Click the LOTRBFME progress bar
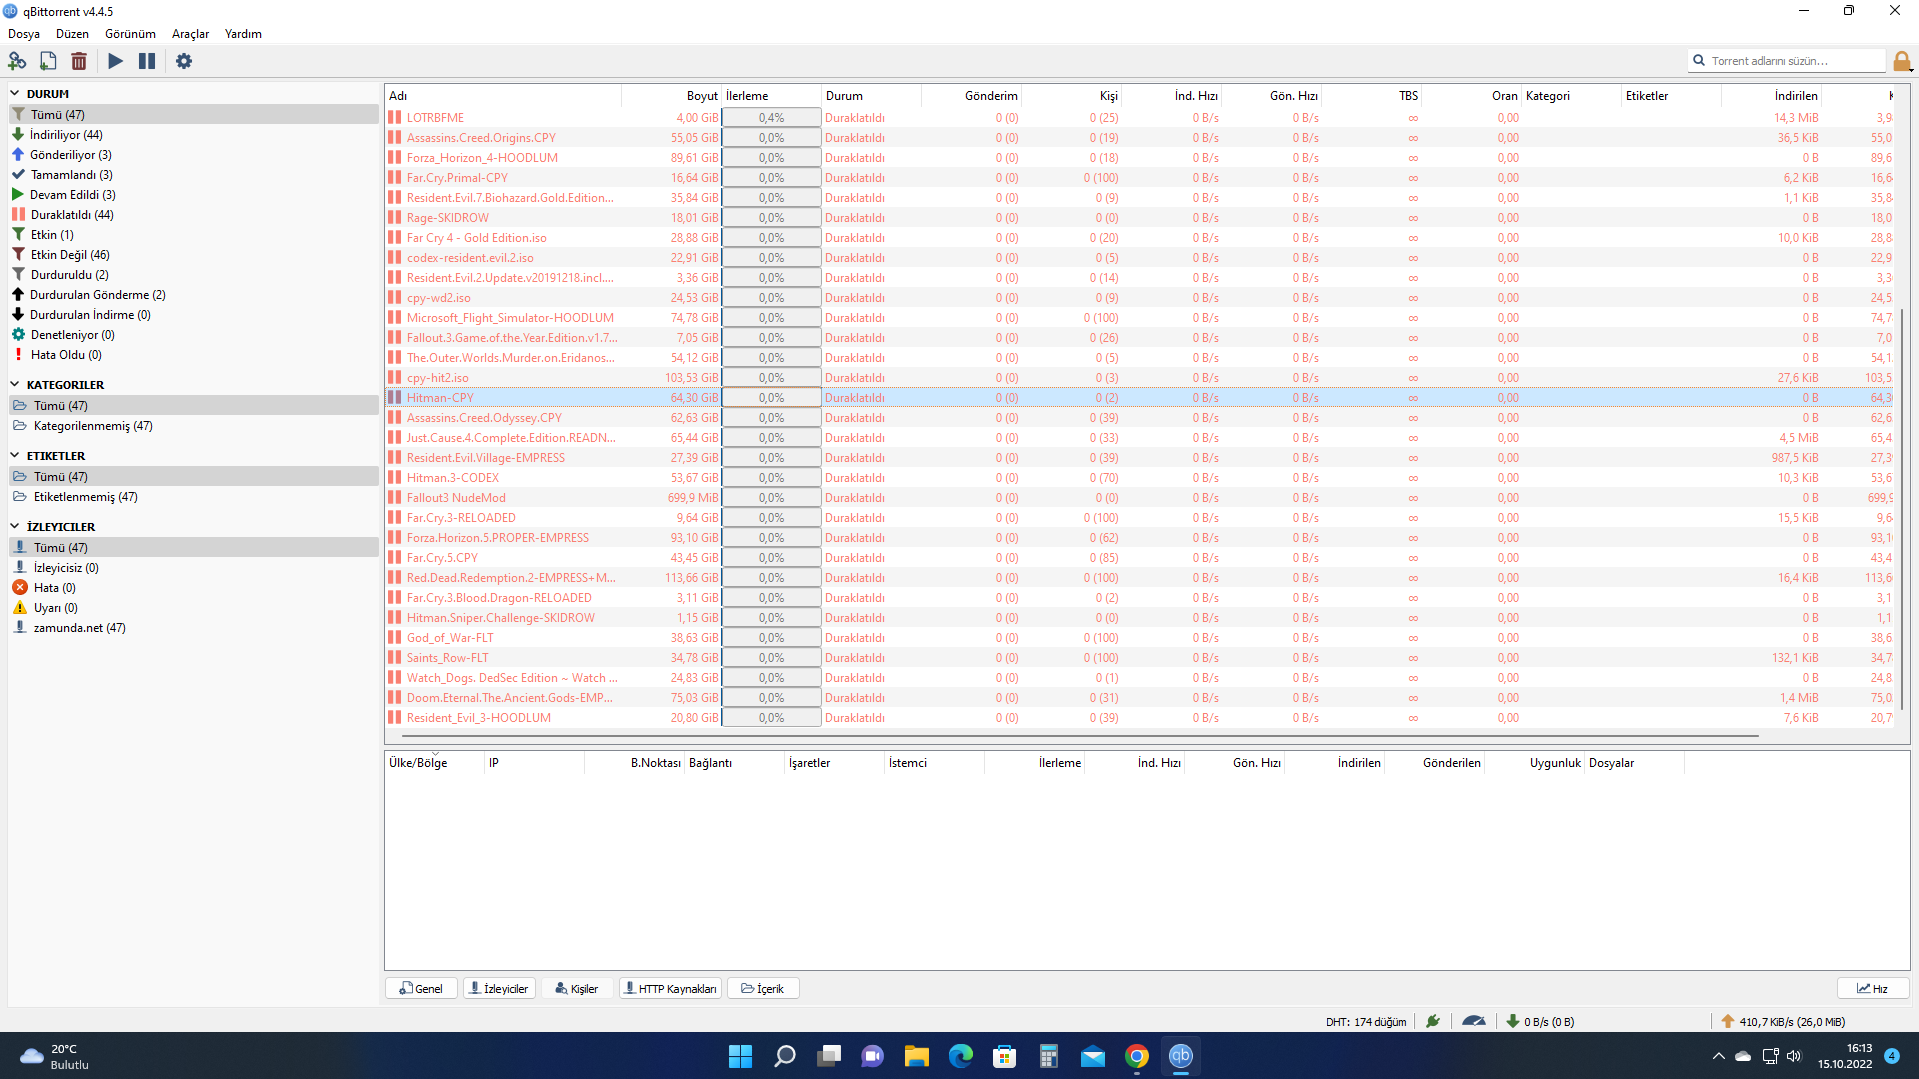 point(772,118)
